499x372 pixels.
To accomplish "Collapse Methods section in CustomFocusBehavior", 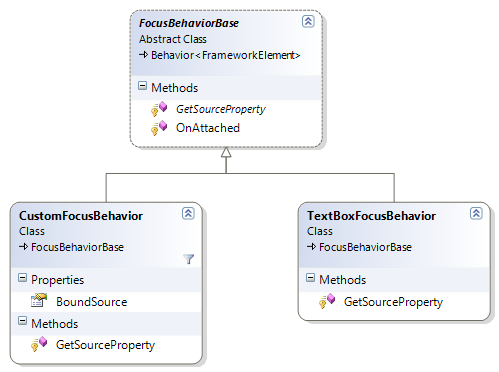I will (22, 321).
